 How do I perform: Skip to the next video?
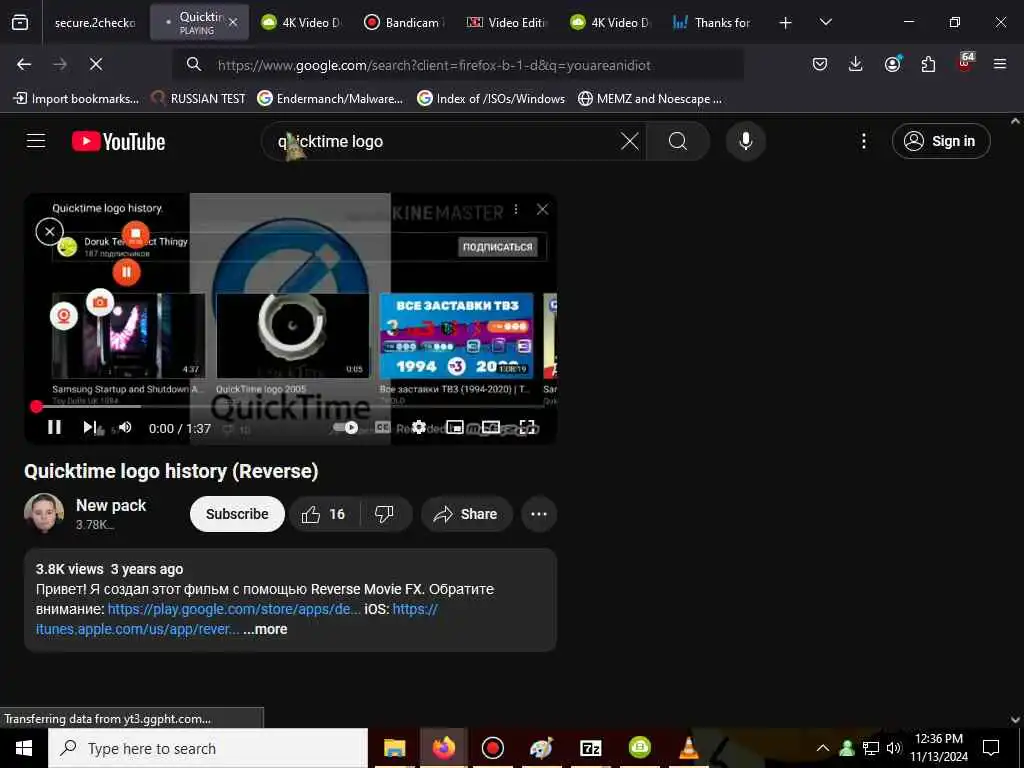pyautogui.click(x=89, y=427)
